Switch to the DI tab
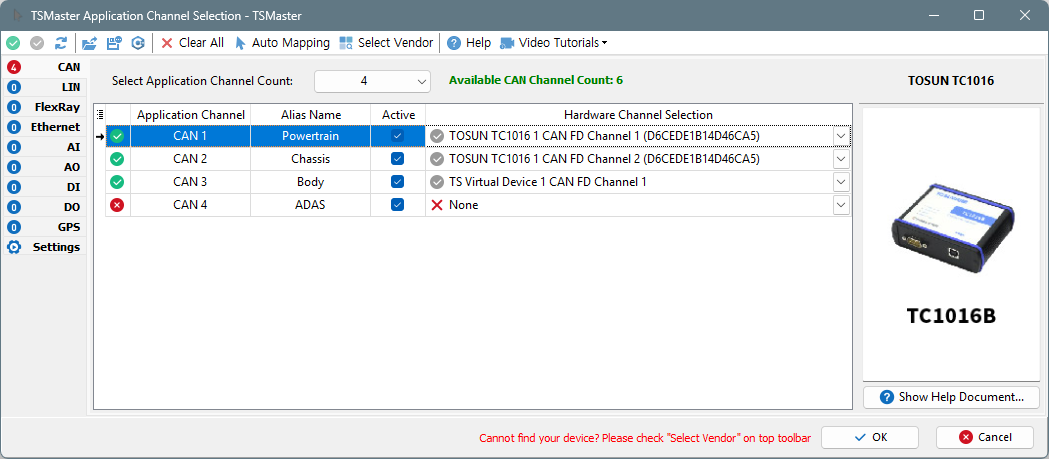Viewport: 1049px width, 459px height. (44, 187)
